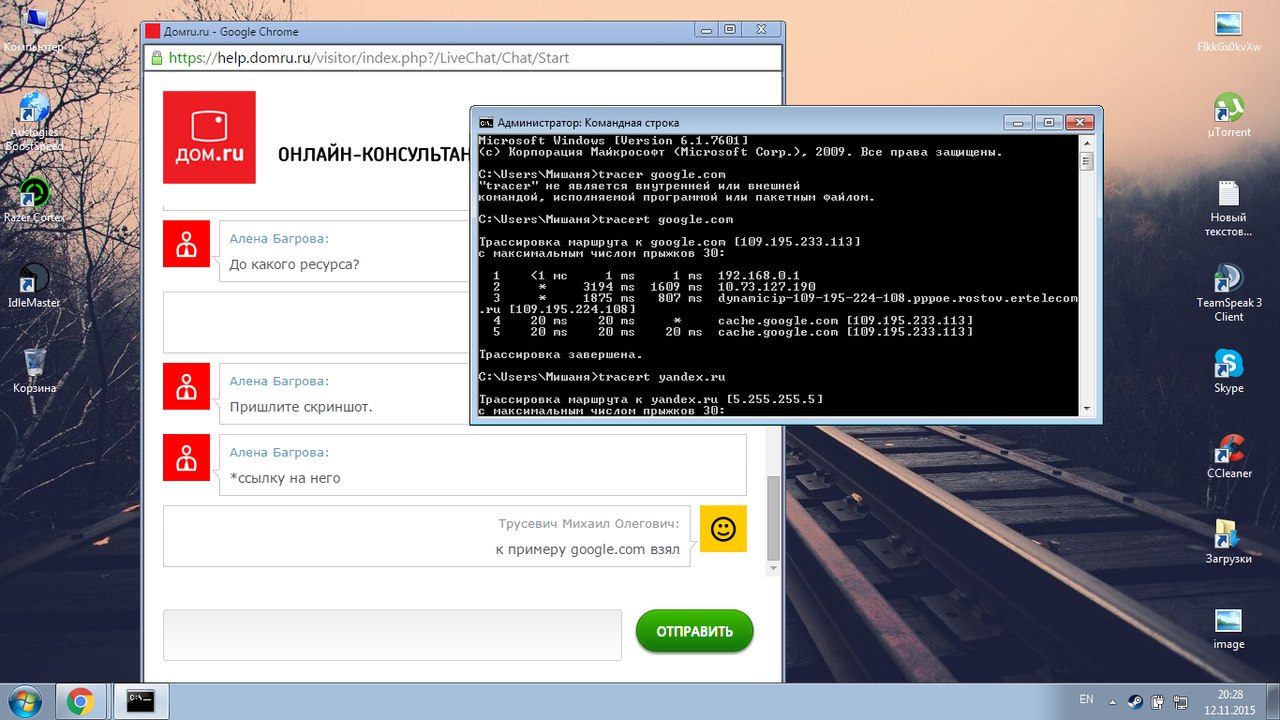1280x720 pixels.
Task: Click the "ОНЛАЙН-КОНСУЛЬТАН" chat heading
Action: coord(374,155)
